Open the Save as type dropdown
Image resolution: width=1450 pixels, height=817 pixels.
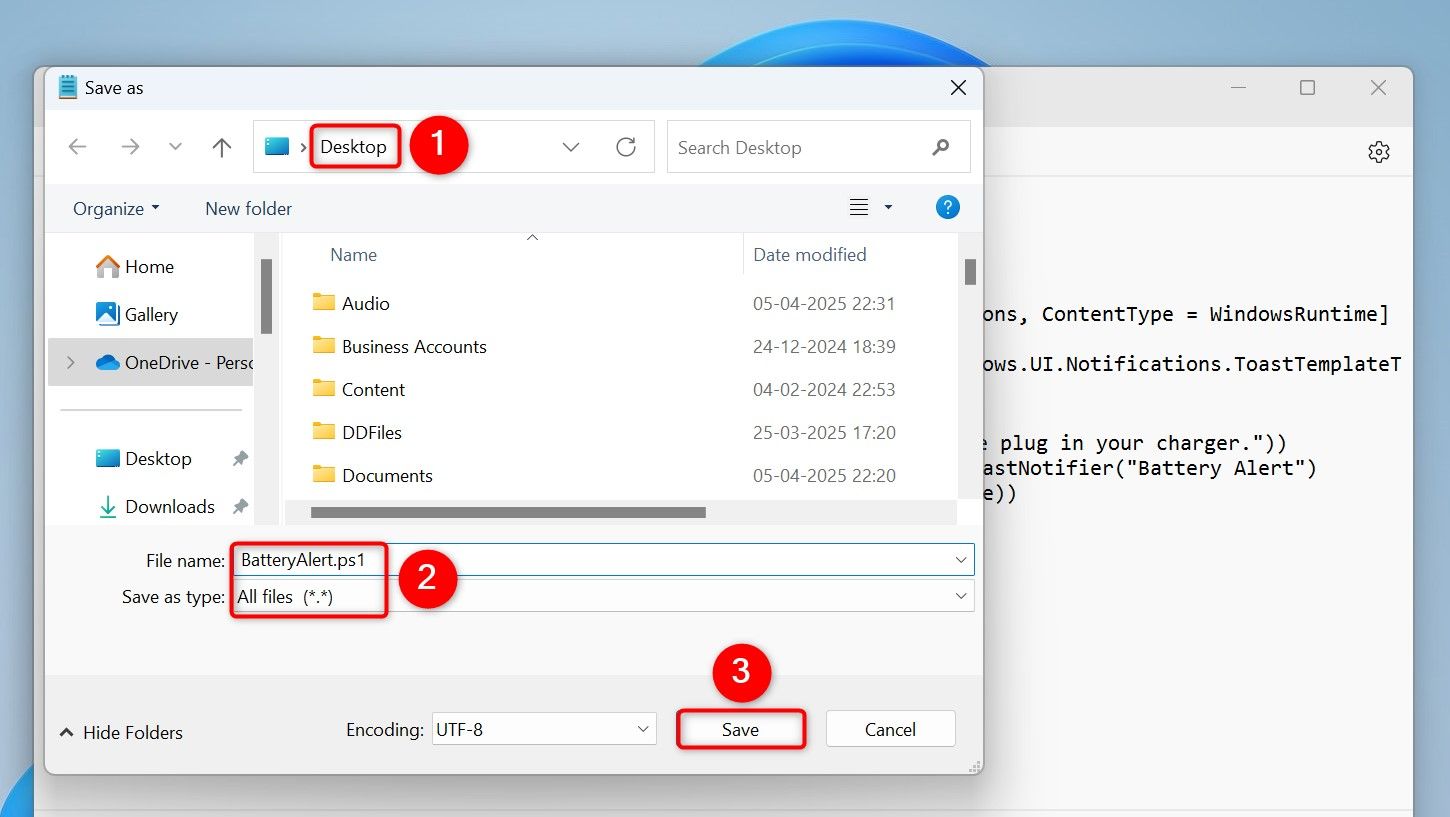(x=960, y=597)
